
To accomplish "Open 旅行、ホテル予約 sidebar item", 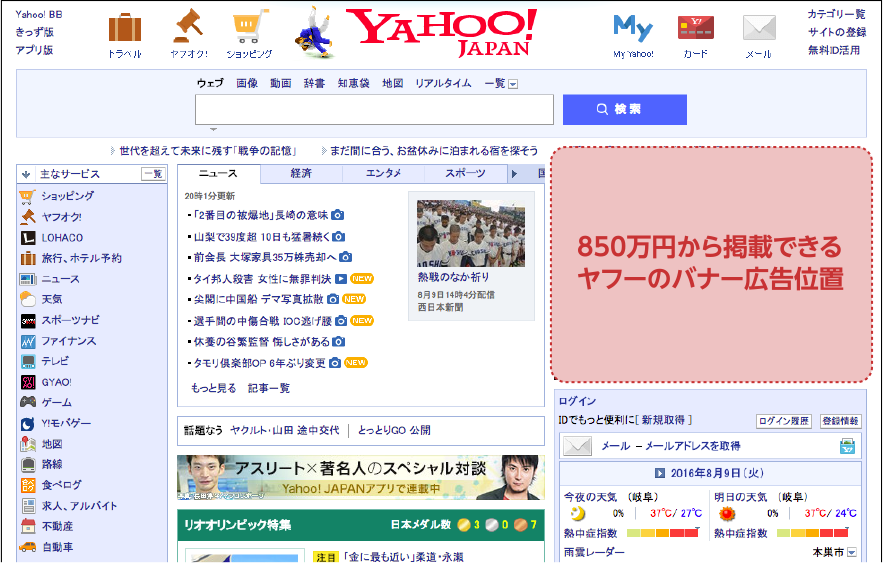I will (x=81, y=258).
